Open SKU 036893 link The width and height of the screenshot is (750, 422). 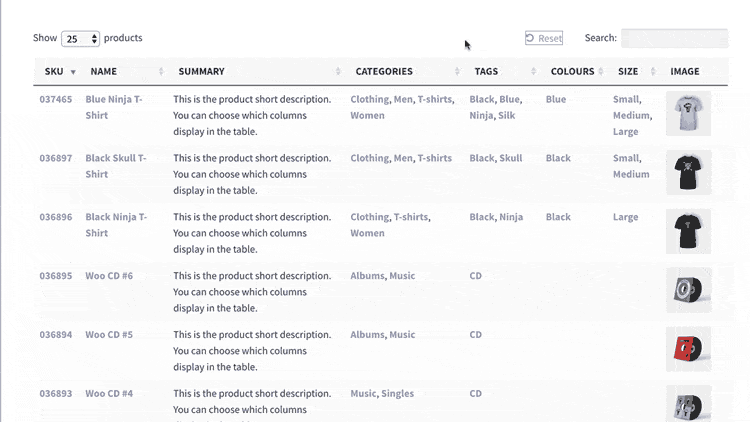pyautogui.click(x=55, y=393)
